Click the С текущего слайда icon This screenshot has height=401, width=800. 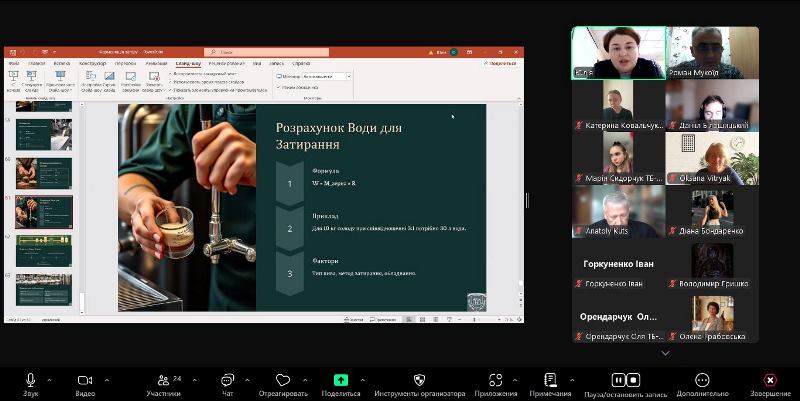[32, 76]
